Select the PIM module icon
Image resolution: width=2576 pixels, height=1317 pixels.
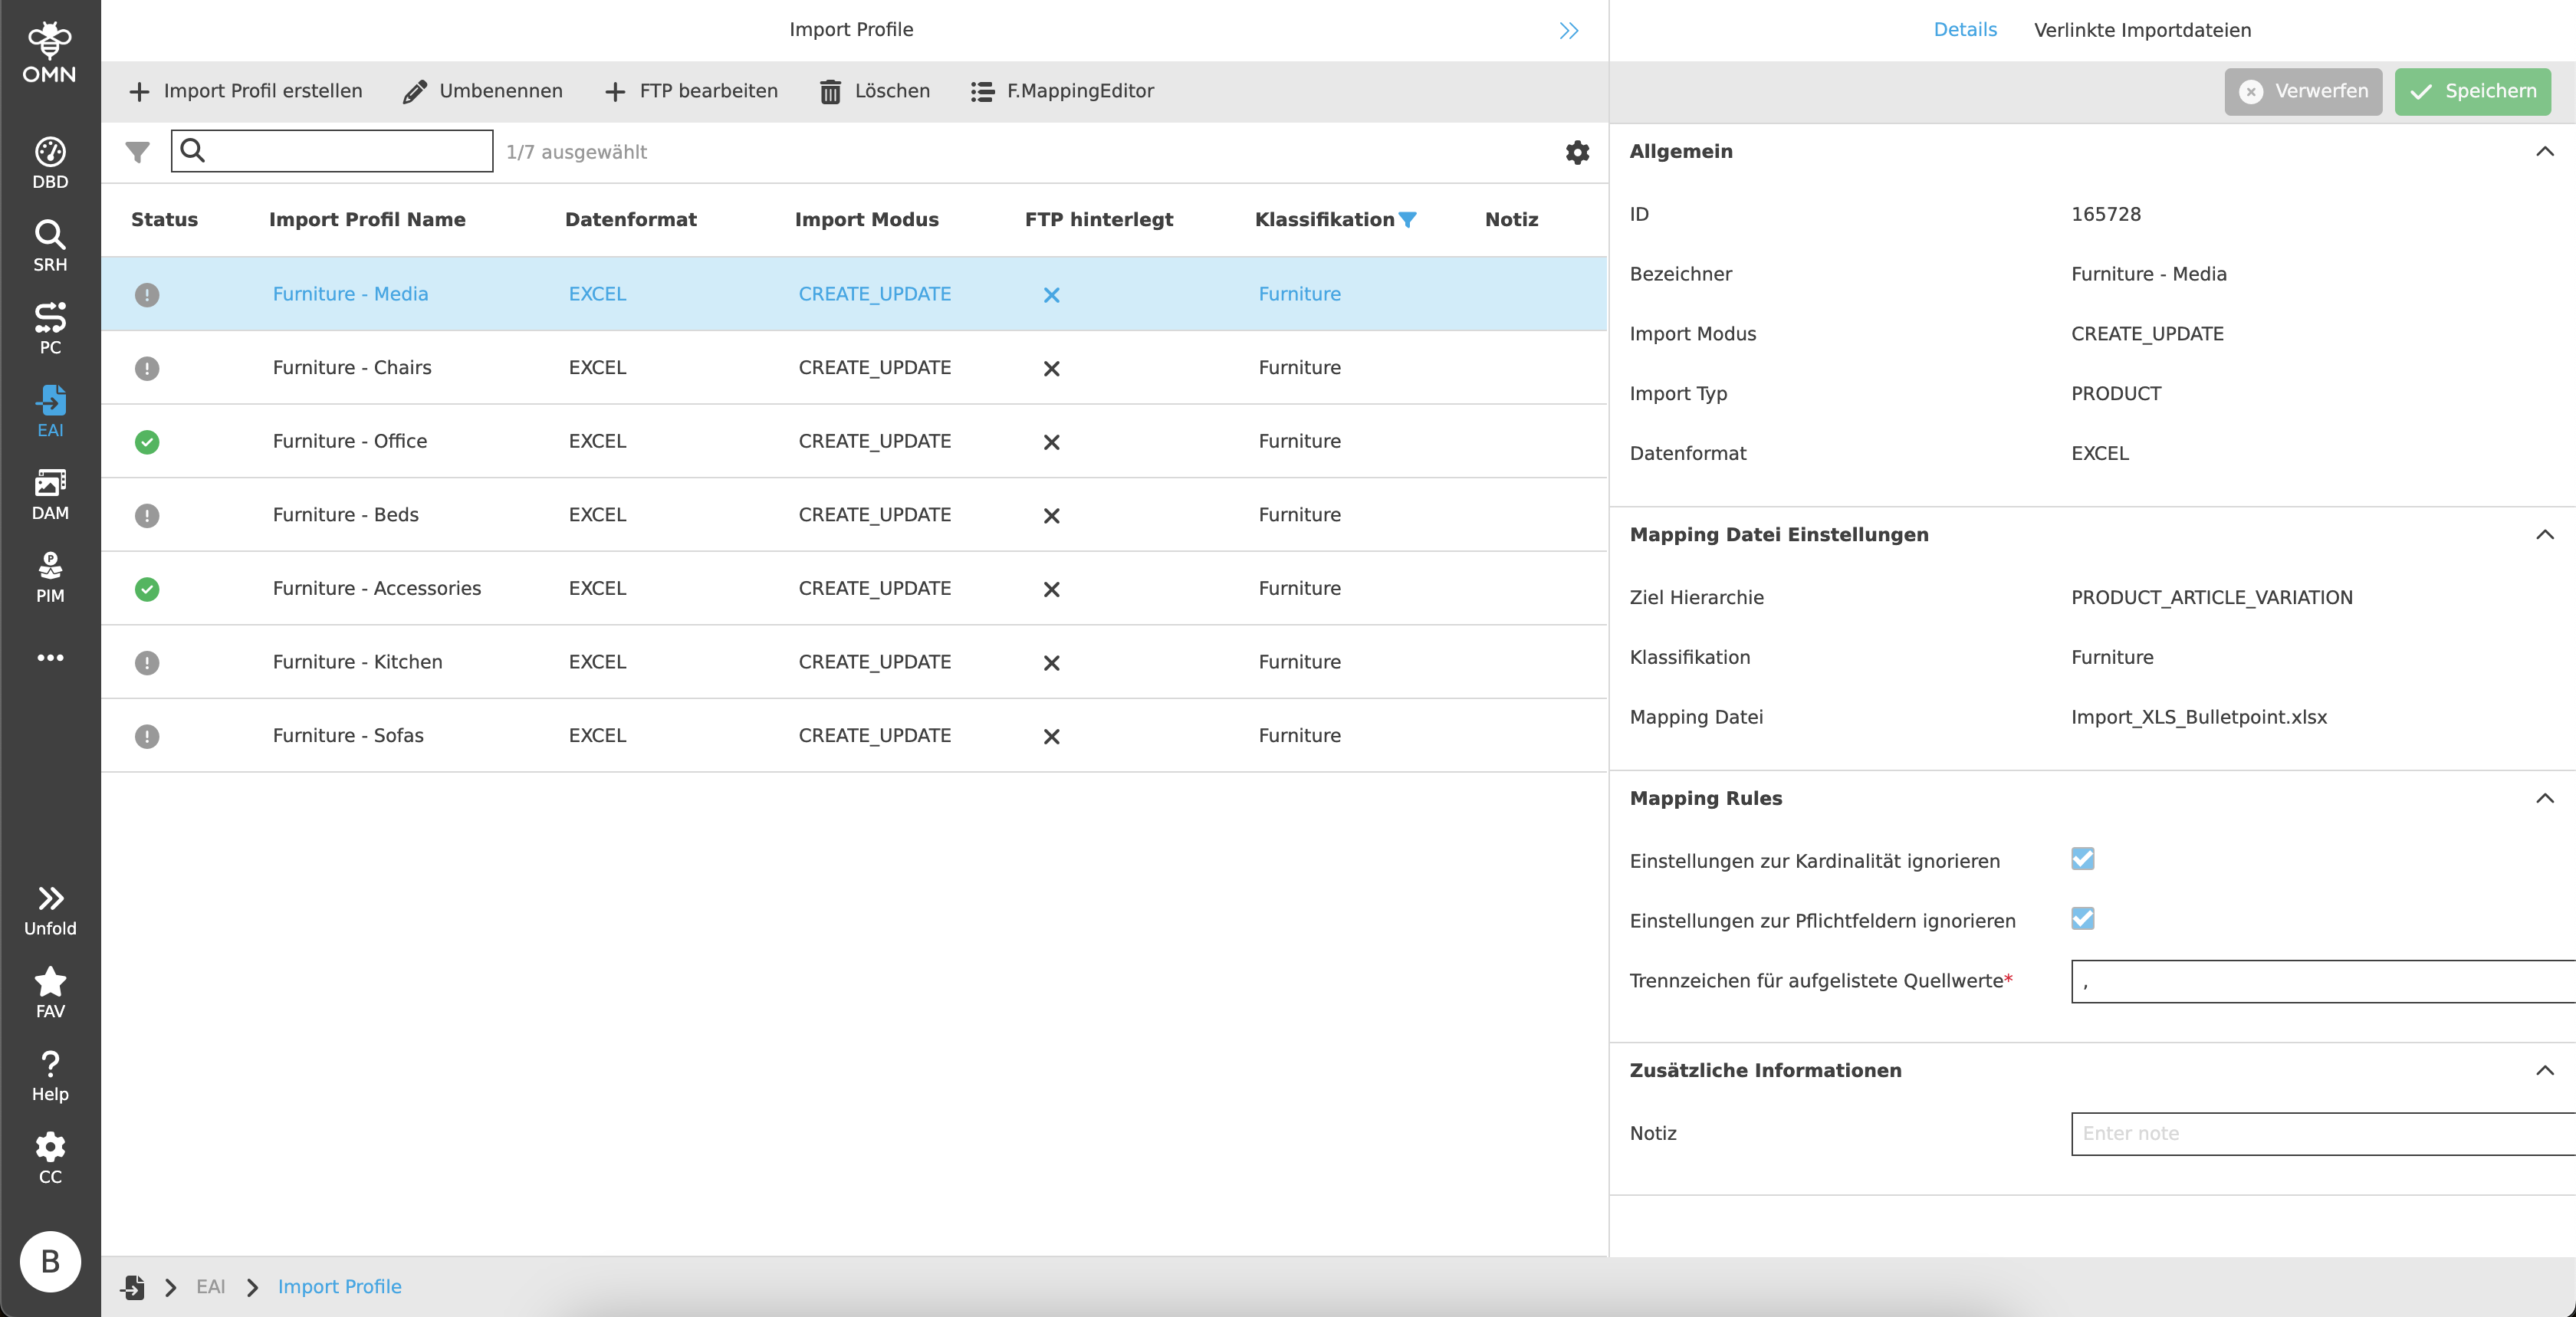click(x=50, y=574)
